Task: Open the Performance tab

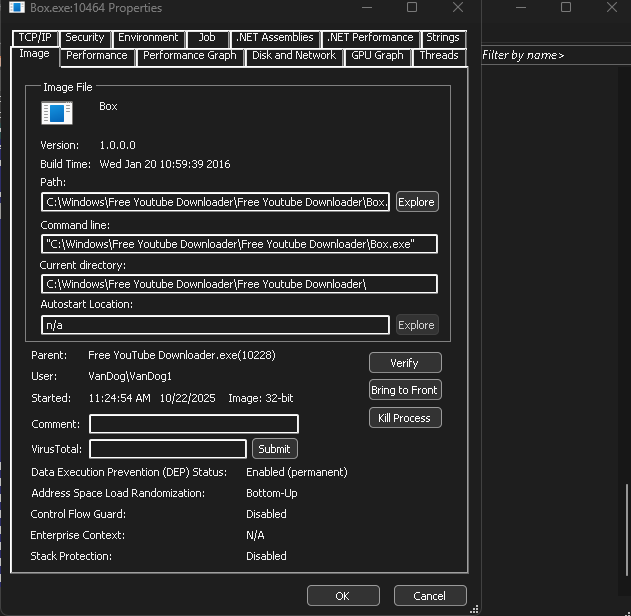Action: [97, 56]
